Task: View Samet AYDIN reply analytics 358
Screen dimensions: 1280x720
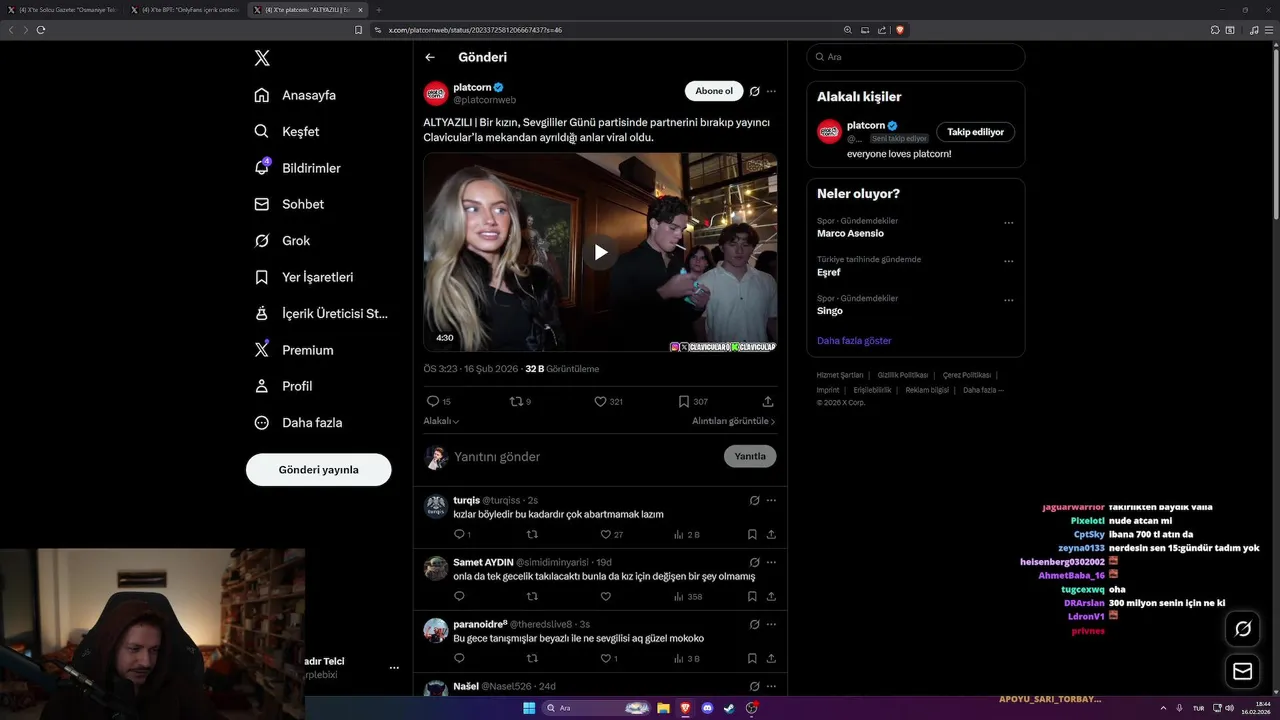Action: tap(688, 596)
